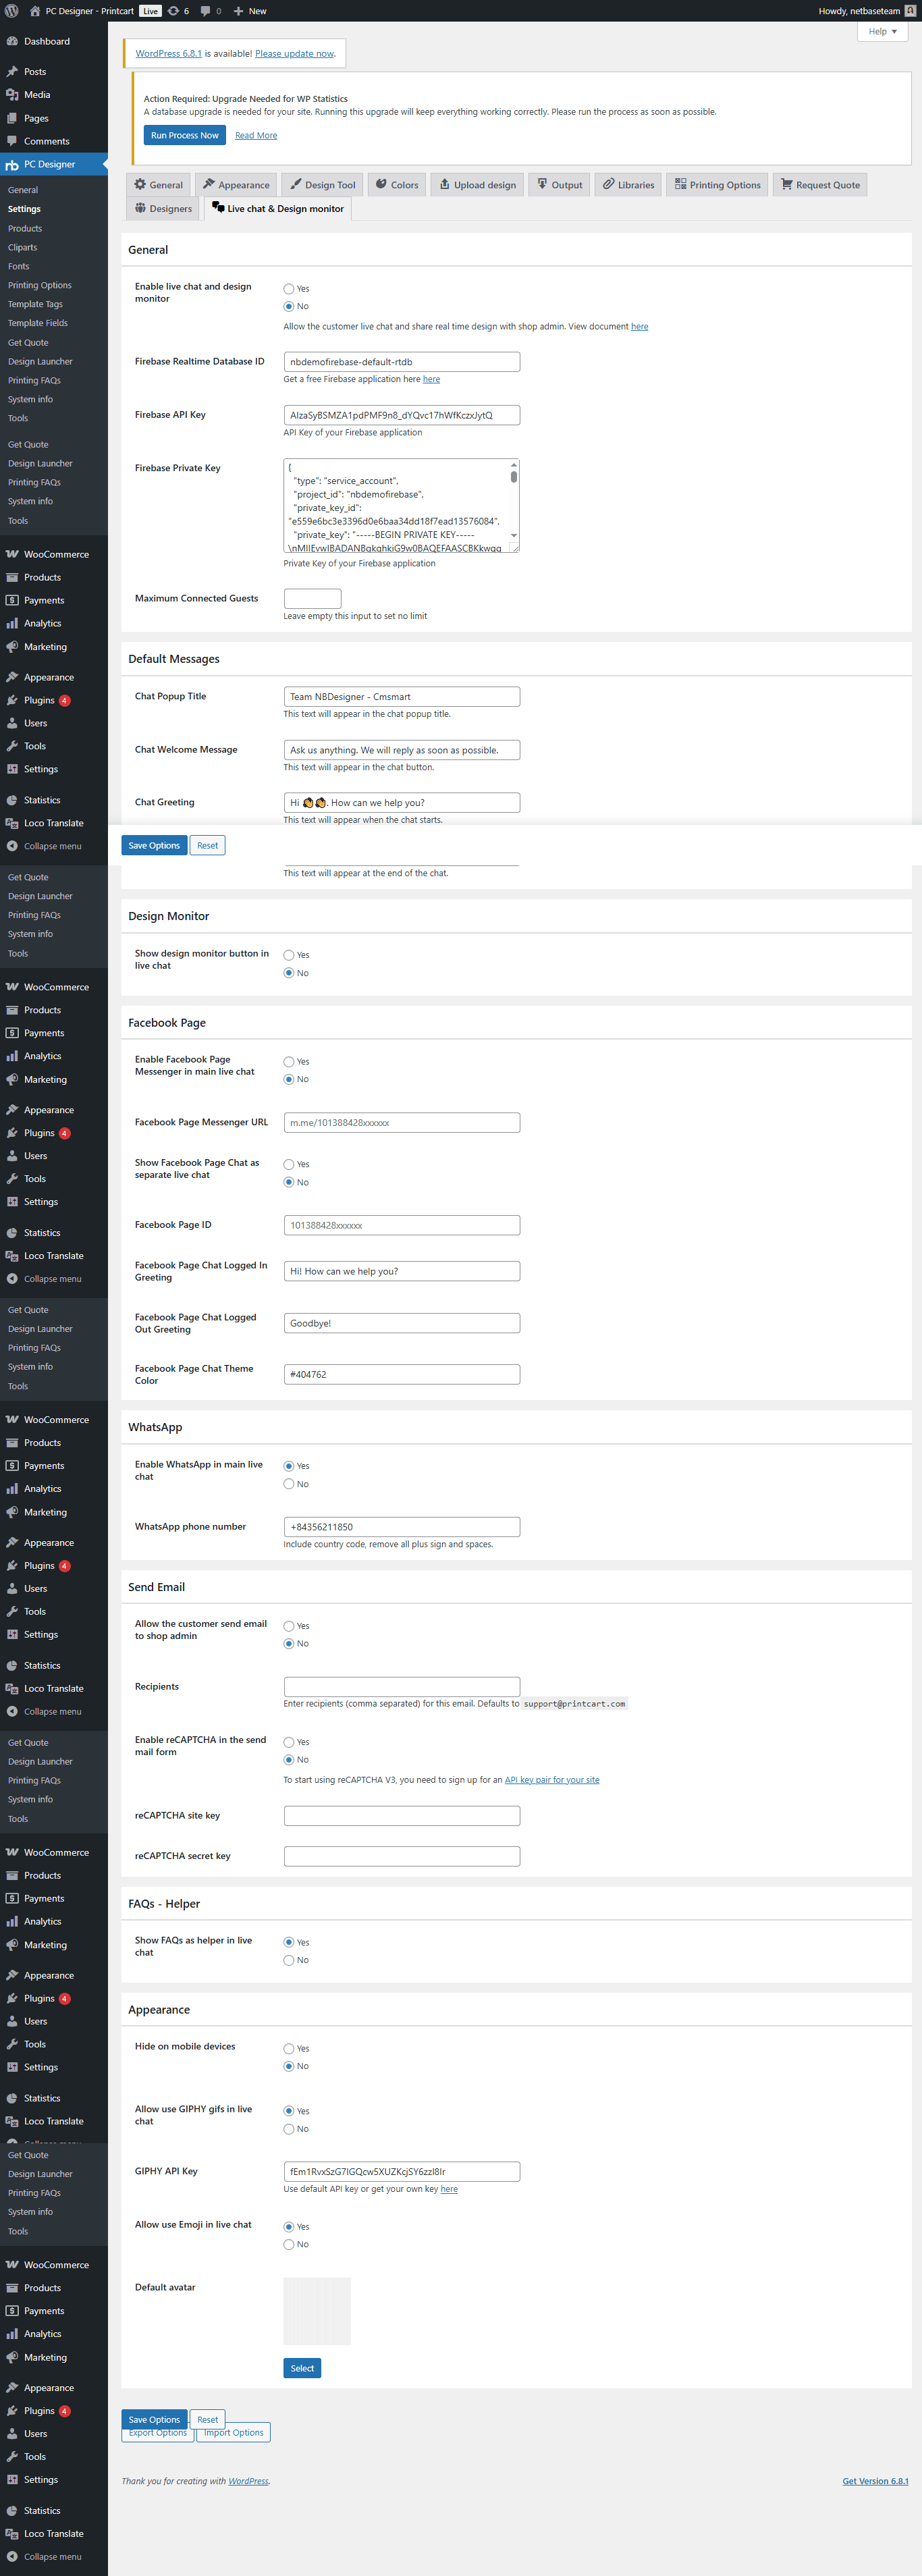
Task: Switch to the General settings tab
Action: (159, 184)
